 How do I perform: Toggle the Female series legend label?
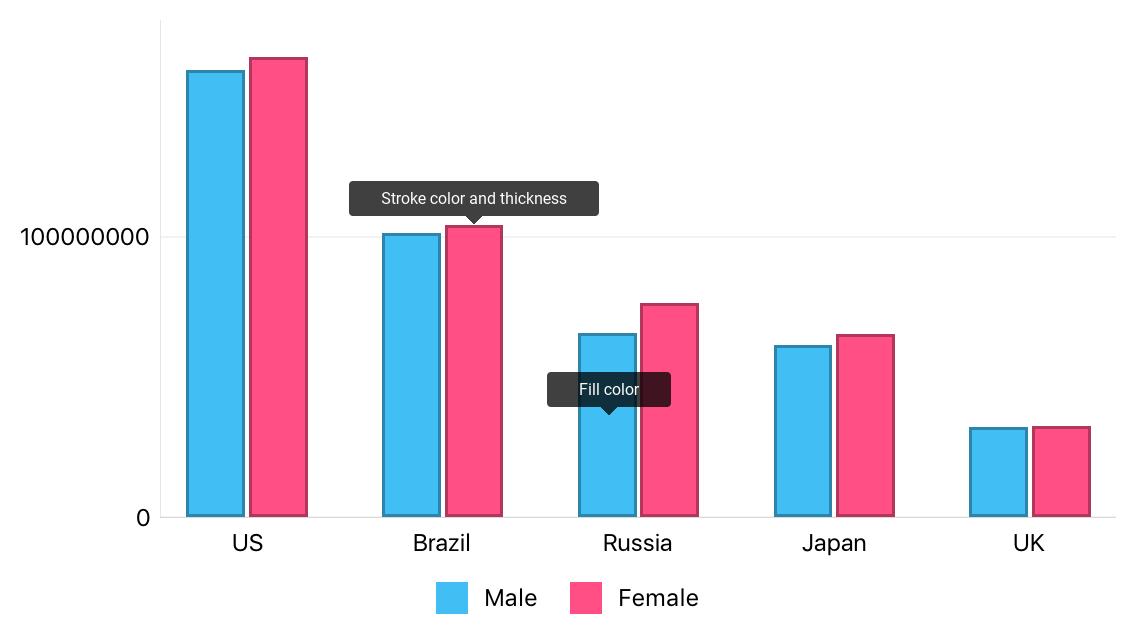pos(658,598)
